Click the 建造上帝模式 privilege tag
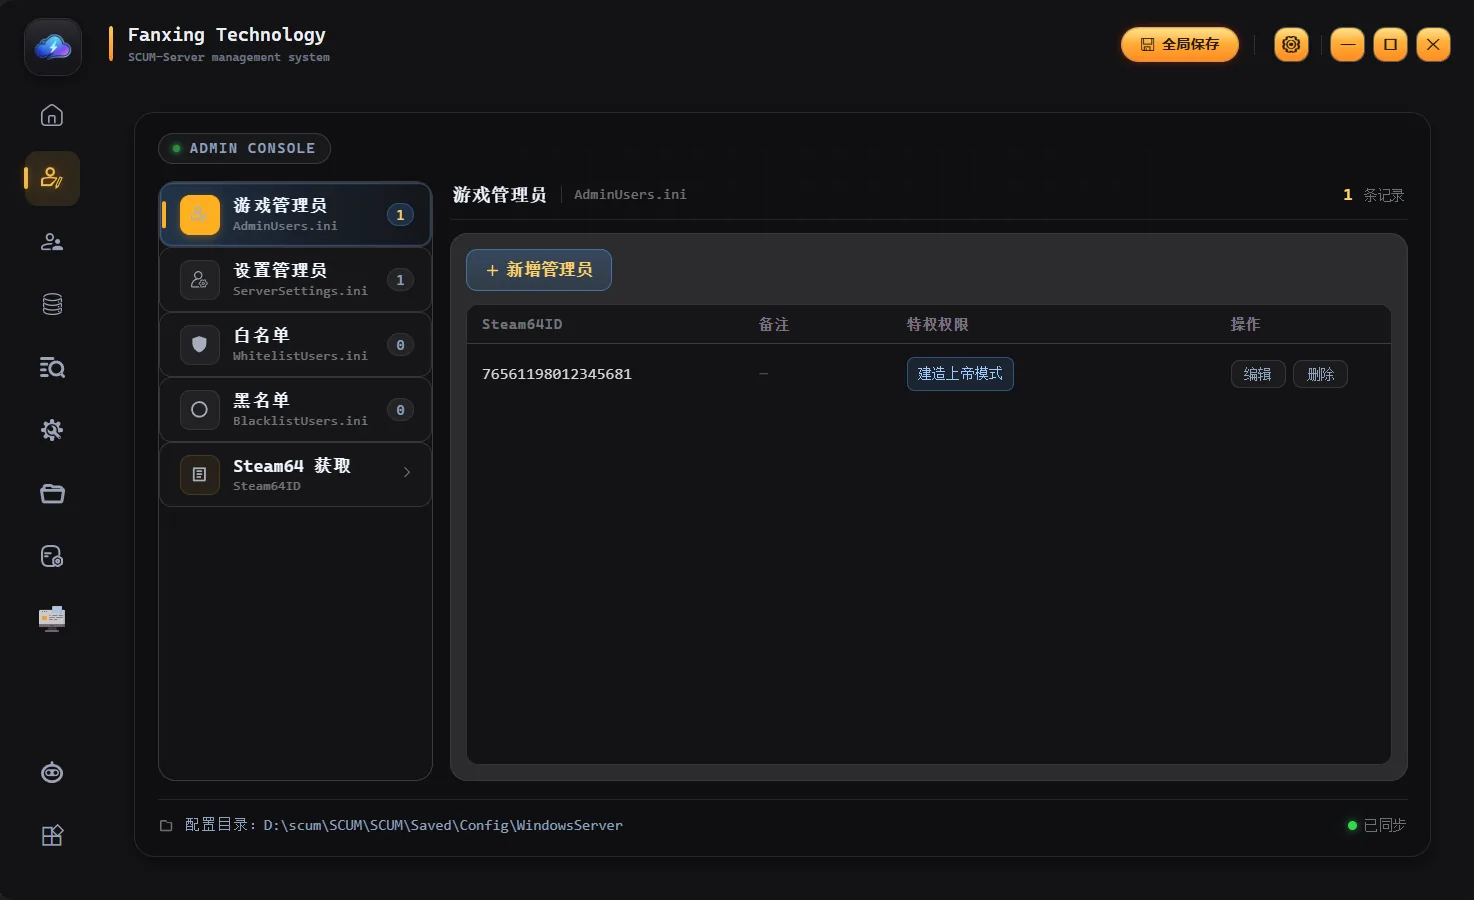The image size is (1474, 900). coord(960,374)
